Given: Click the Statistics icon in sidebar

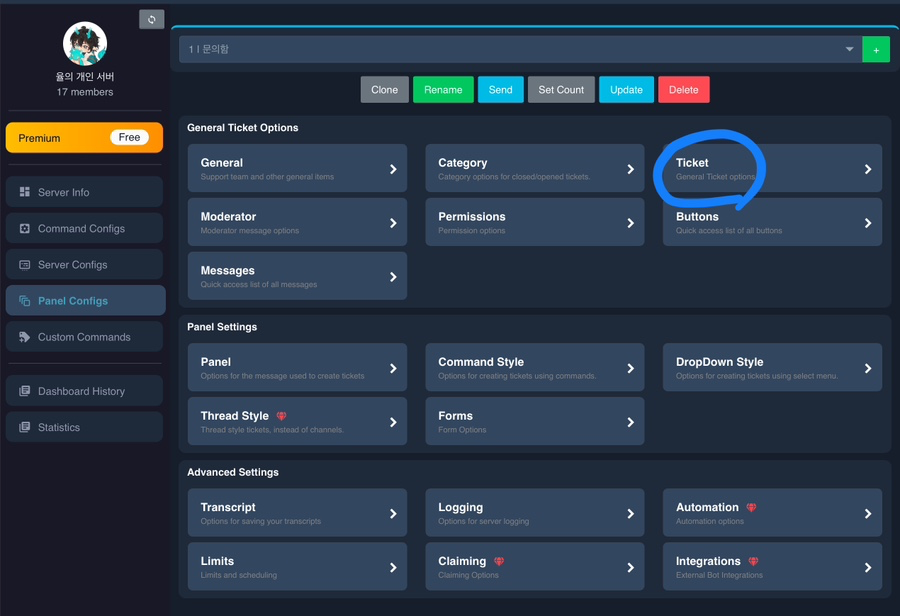Looking at the screenshot, I should tap(25, 427).
